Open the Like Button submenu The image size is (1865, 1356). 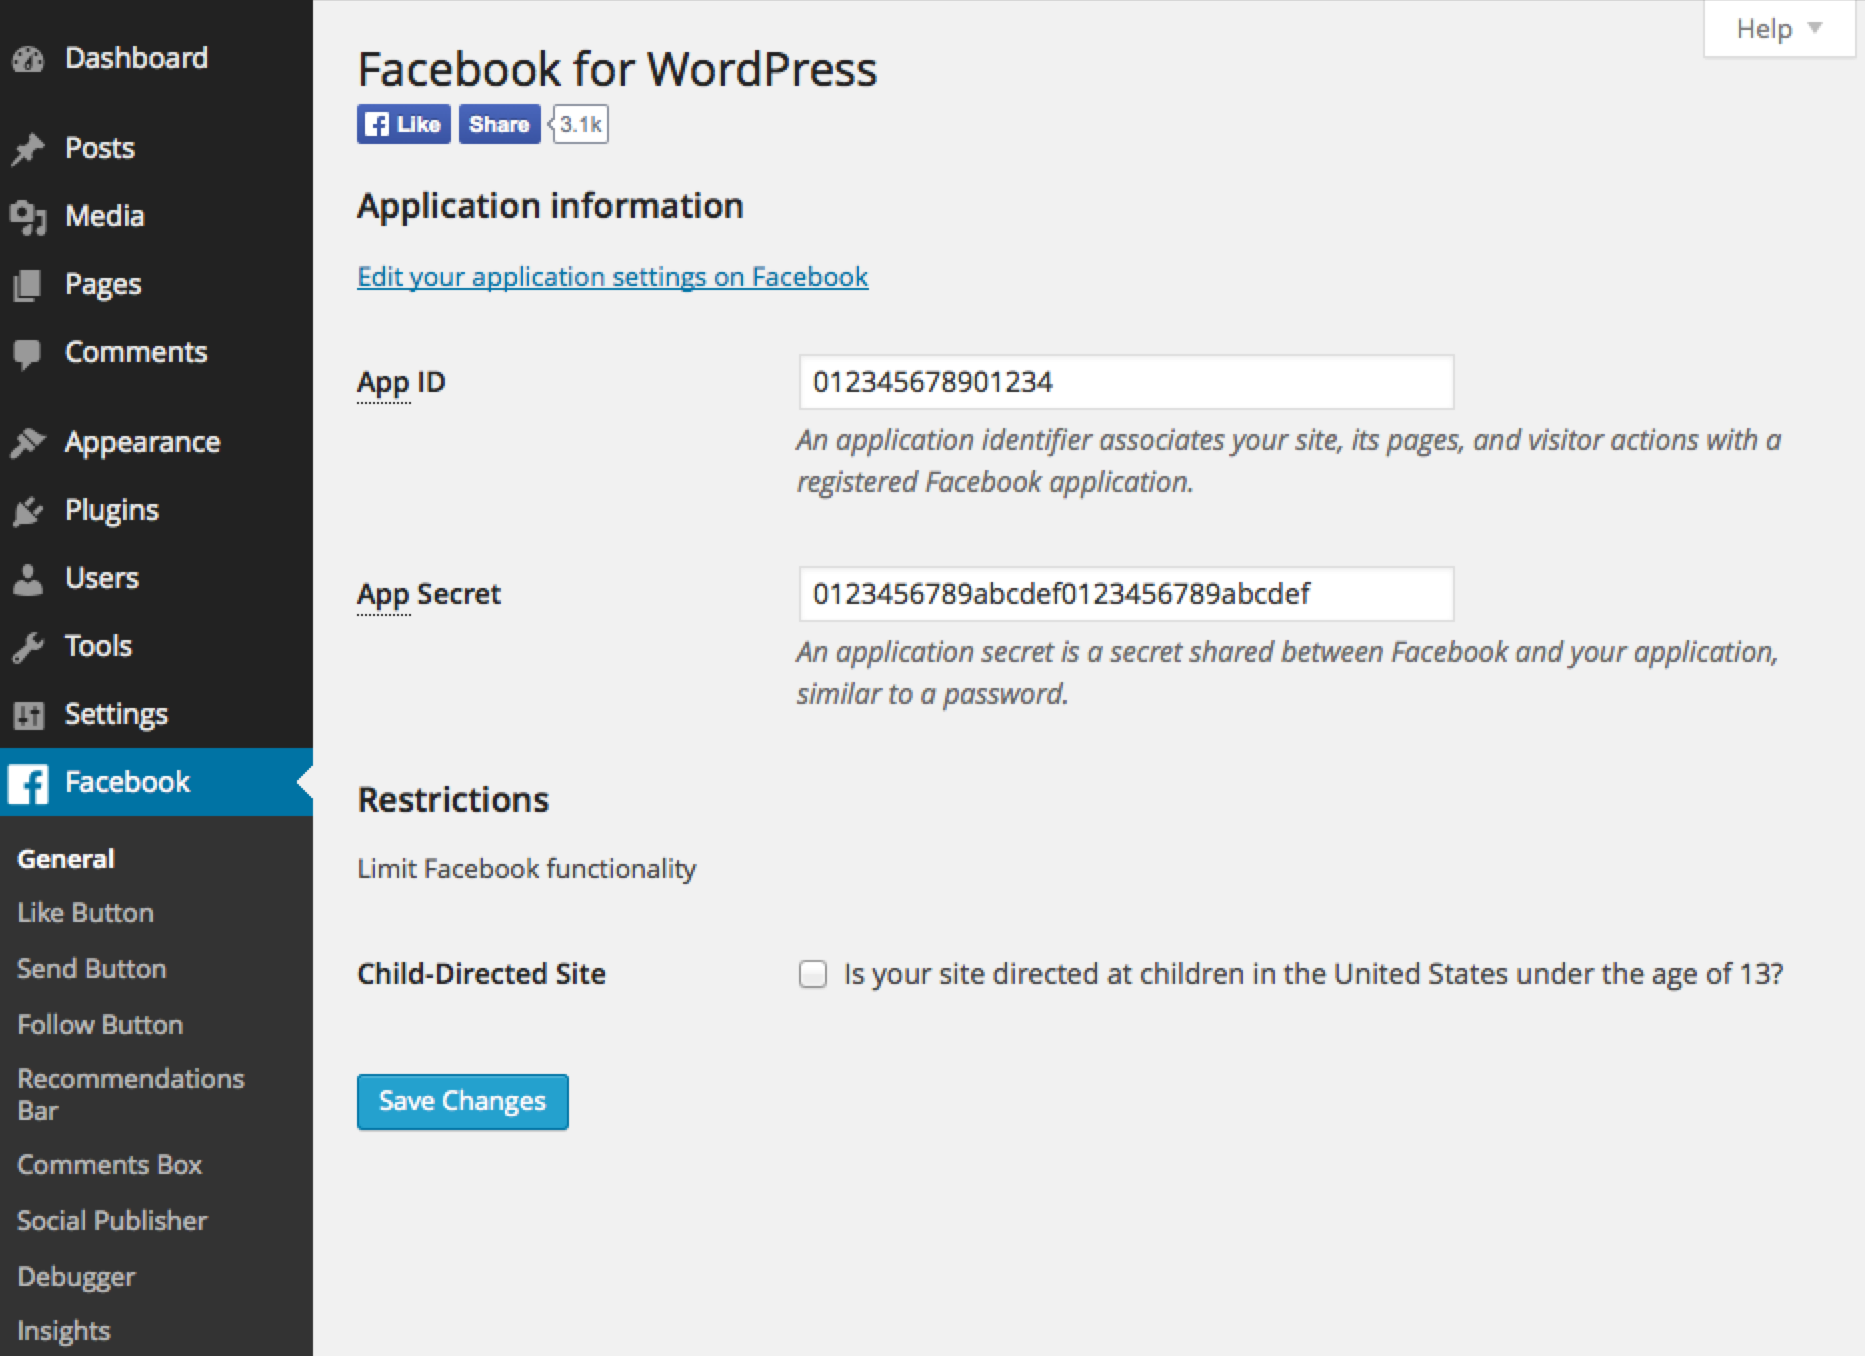click(85, 913)
